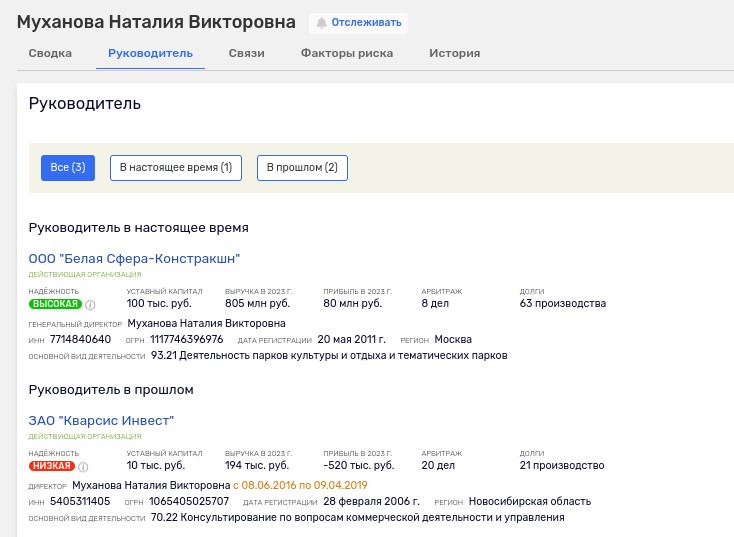Image resolution: width=734 pixels, height=537 pixels.
Task: Switch to the Сводка tab
Action: (x=50, y=53)
